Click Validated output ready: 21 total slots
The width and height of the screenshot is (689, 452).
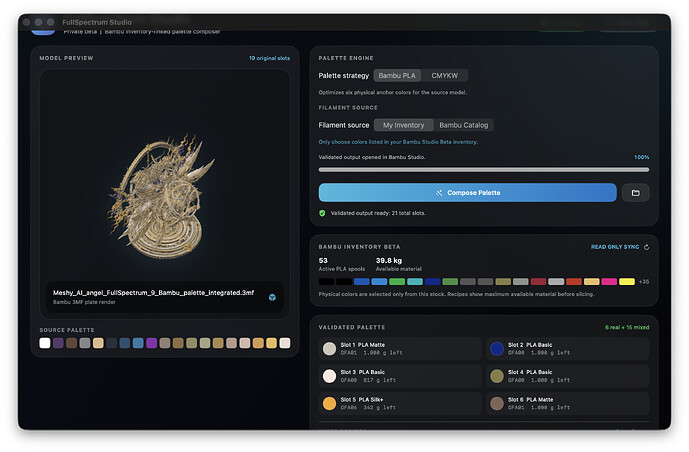(378, 213)
